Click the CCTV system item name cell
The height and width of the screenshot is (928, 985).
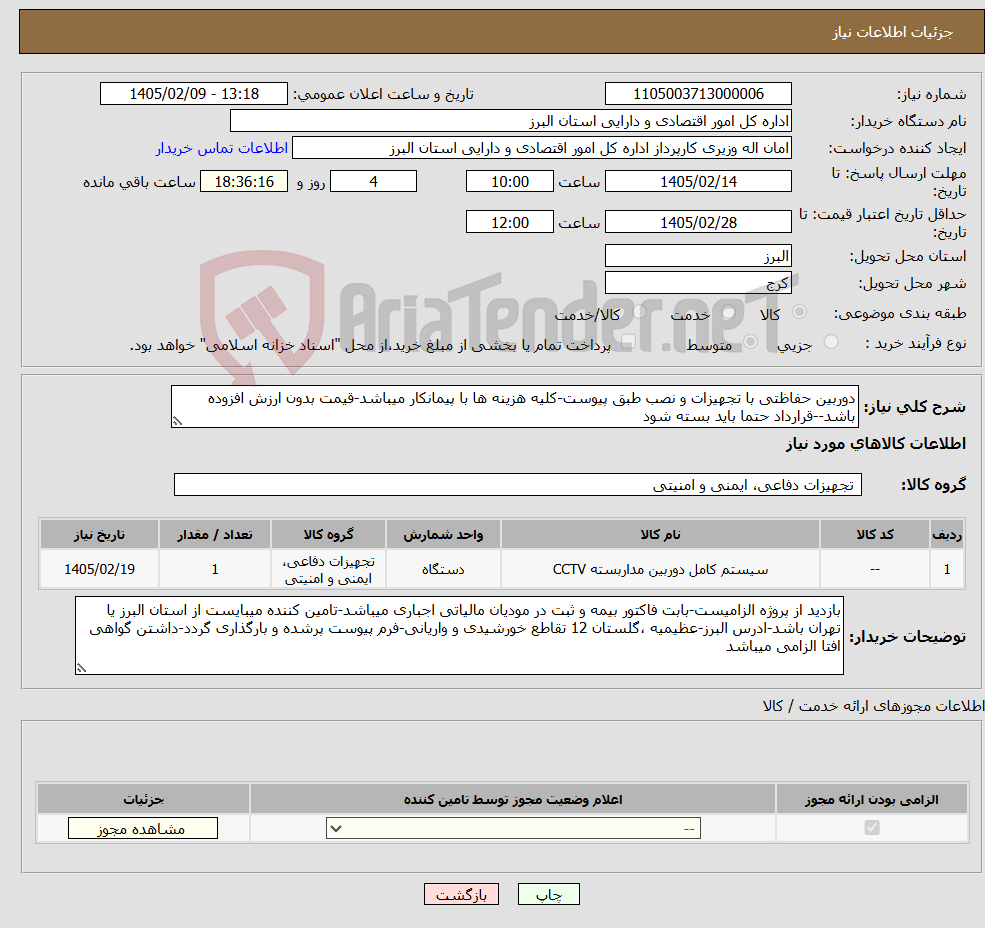(x=660, y=569)
